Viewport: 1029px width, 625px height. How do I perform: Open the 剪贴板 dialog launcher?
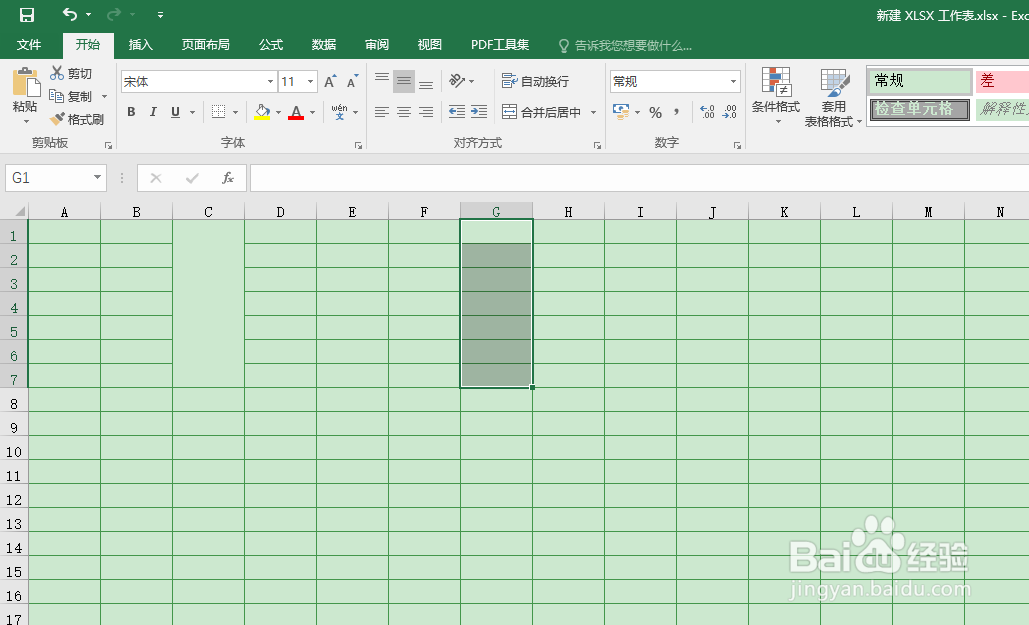pyautogui.click(x=108, y=145)
